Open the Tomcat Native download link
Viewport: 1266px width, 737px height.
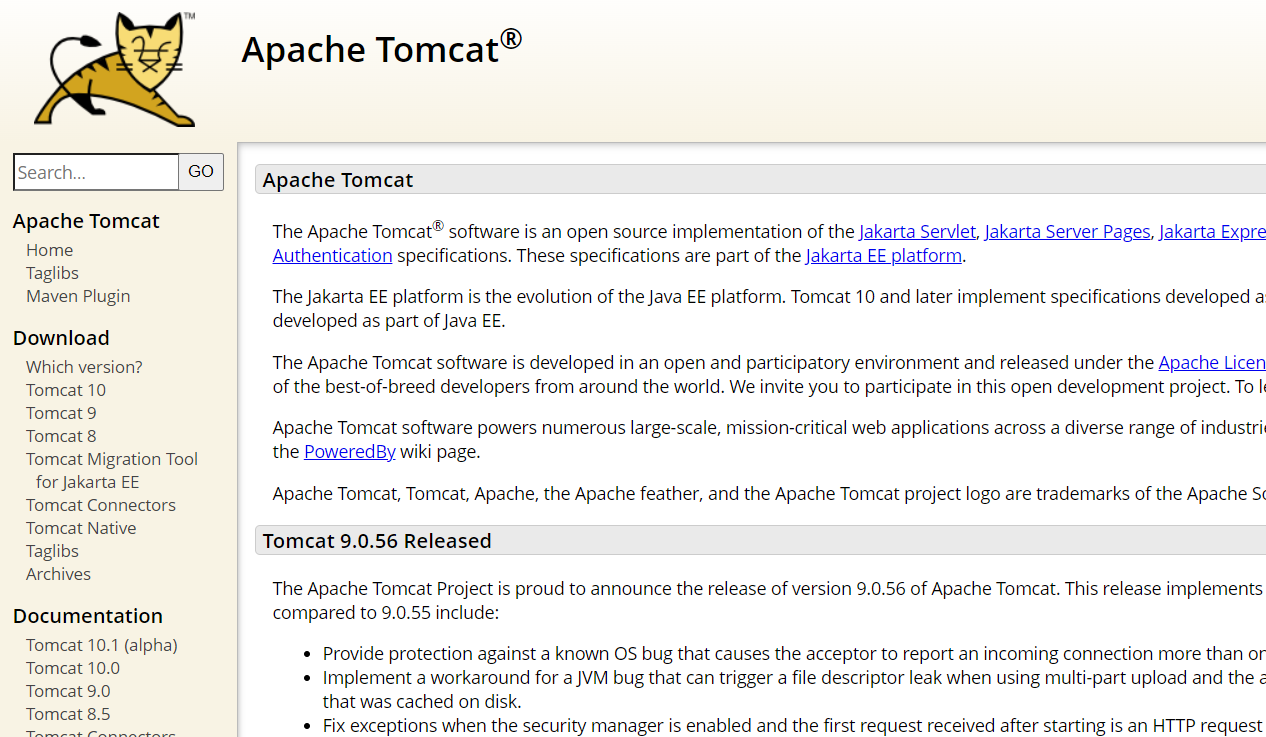(81, 528)
